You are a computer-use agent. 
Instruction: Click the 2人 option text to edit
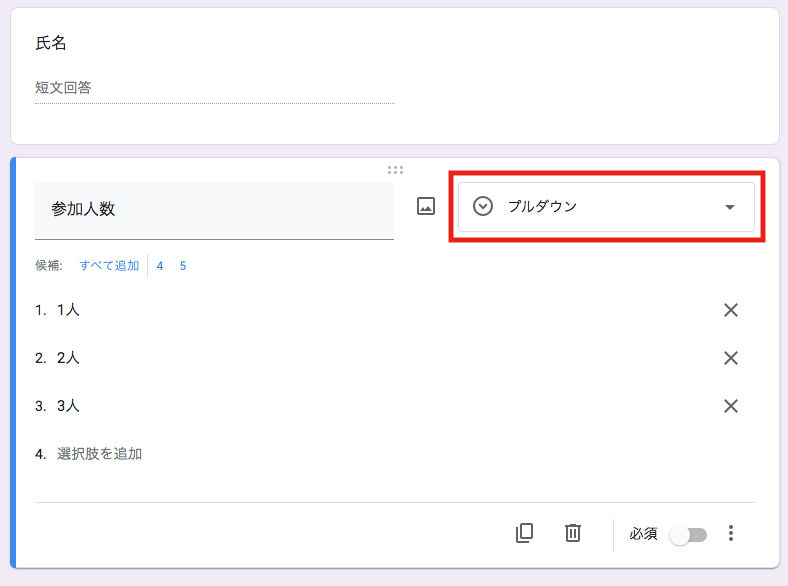coord(69,358)
